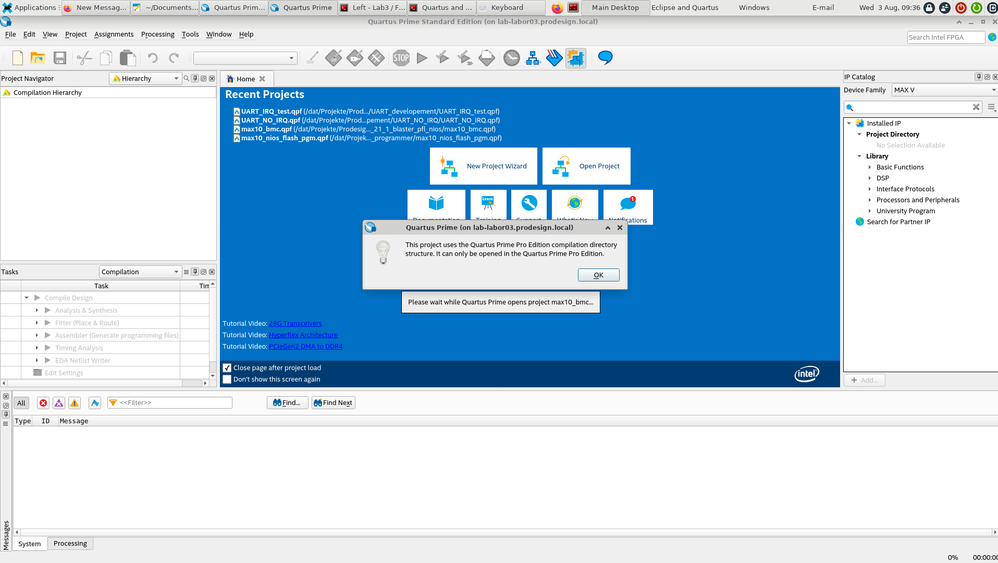Screen dimensions: 998x563
Task: Click the blue speech bubble feedback icon
Action: (x=605, y=58)
